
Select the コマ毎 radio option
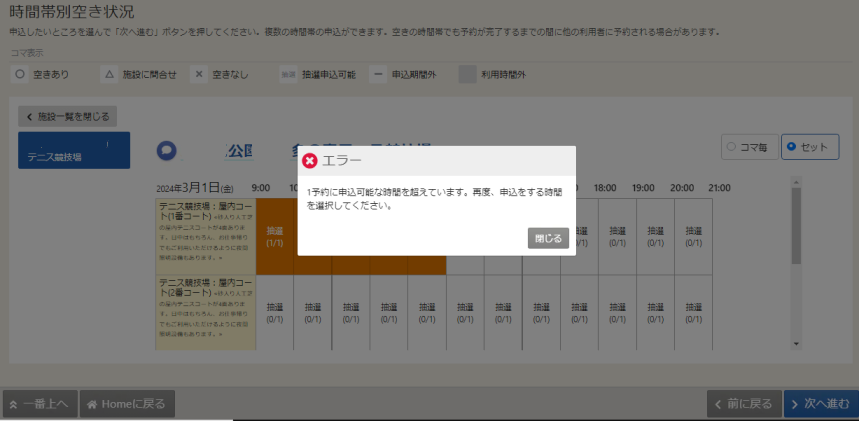click(749, 147)
